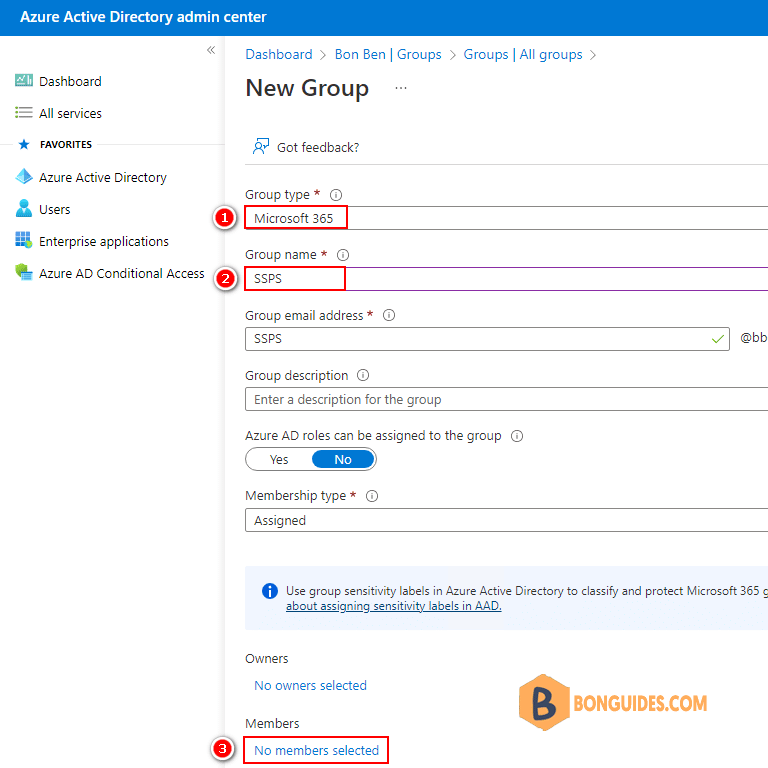Click the FAVORITES section label
This screenshot has width=768, height=768.
66,144
